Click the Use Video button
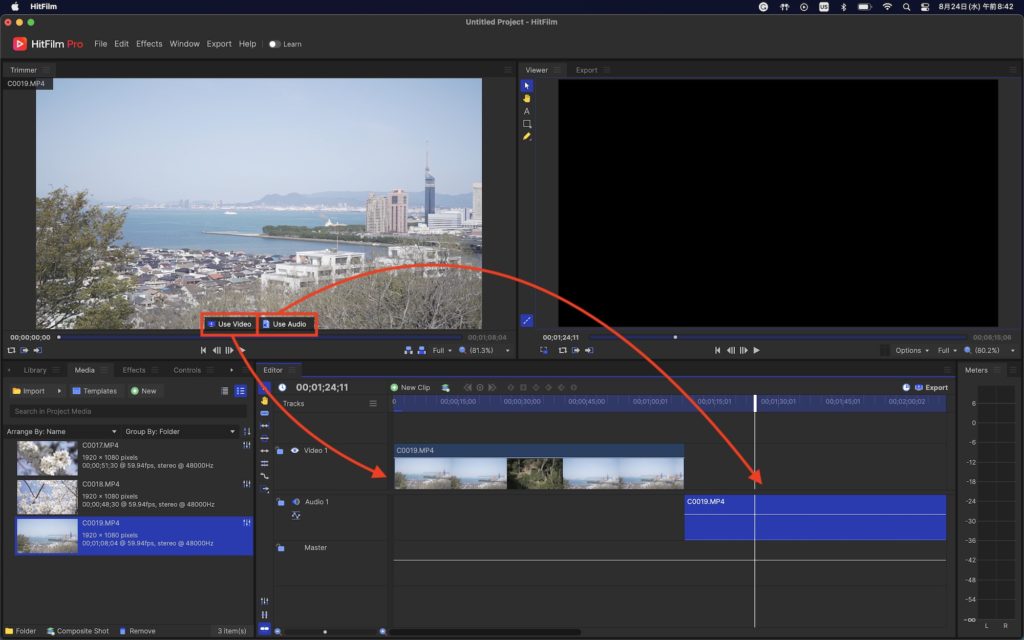The height and width of the screenshot is (640, 1024). coord(230,324)
